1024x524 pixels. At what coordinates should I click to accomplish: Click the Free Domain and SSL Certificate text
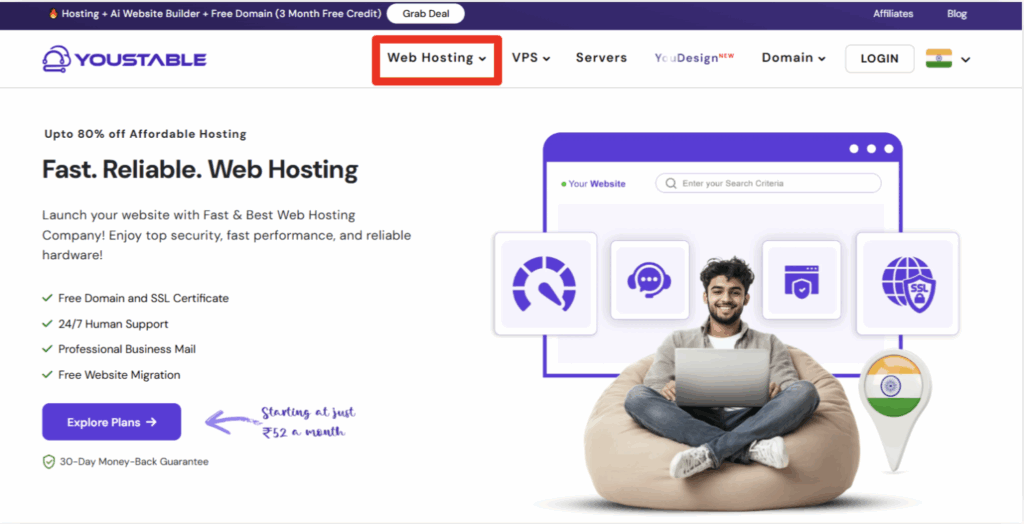pos(144,298)
